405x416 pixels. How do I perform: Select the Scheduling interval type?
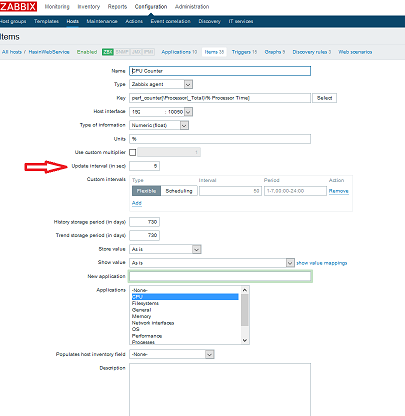179,191
